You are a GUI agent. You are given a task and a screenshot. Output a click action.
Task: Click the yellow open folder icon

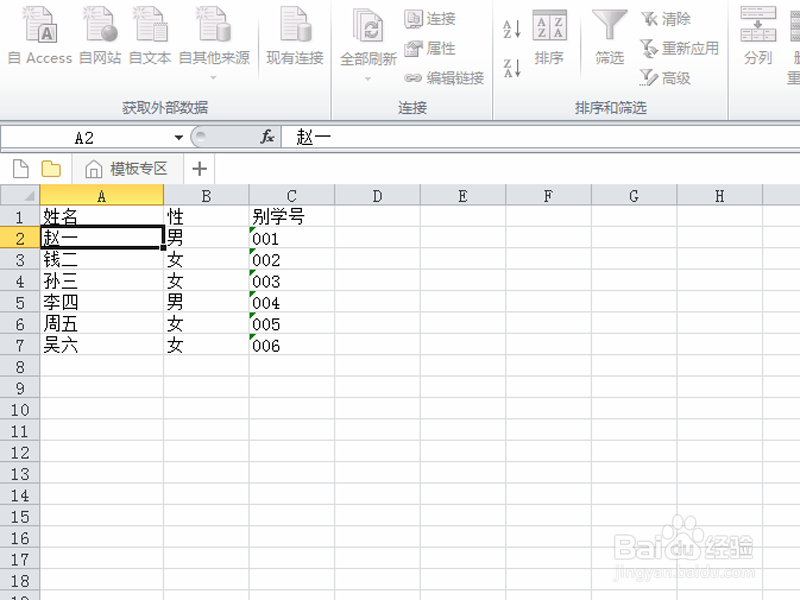[51, 169]
